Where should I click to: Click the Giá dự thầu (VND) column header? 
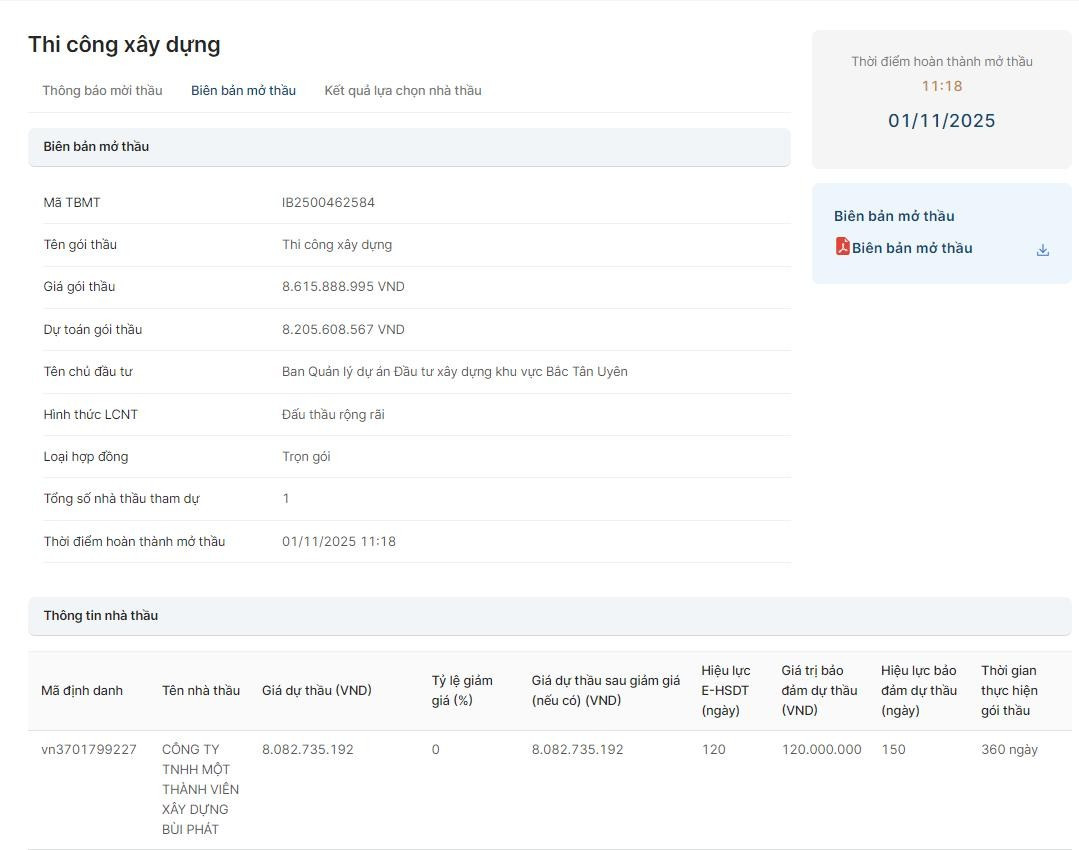click(316, 691)
